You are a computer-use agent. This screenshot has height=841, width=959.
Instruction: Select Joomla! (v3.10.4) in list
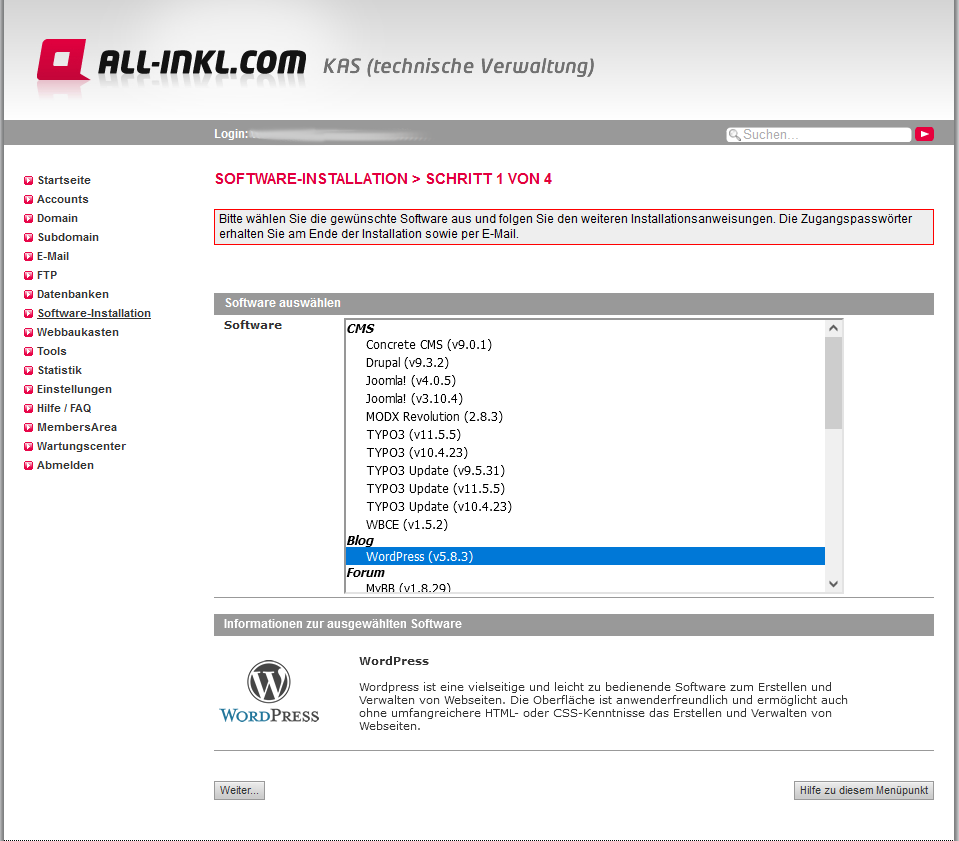tap(585, 399)
